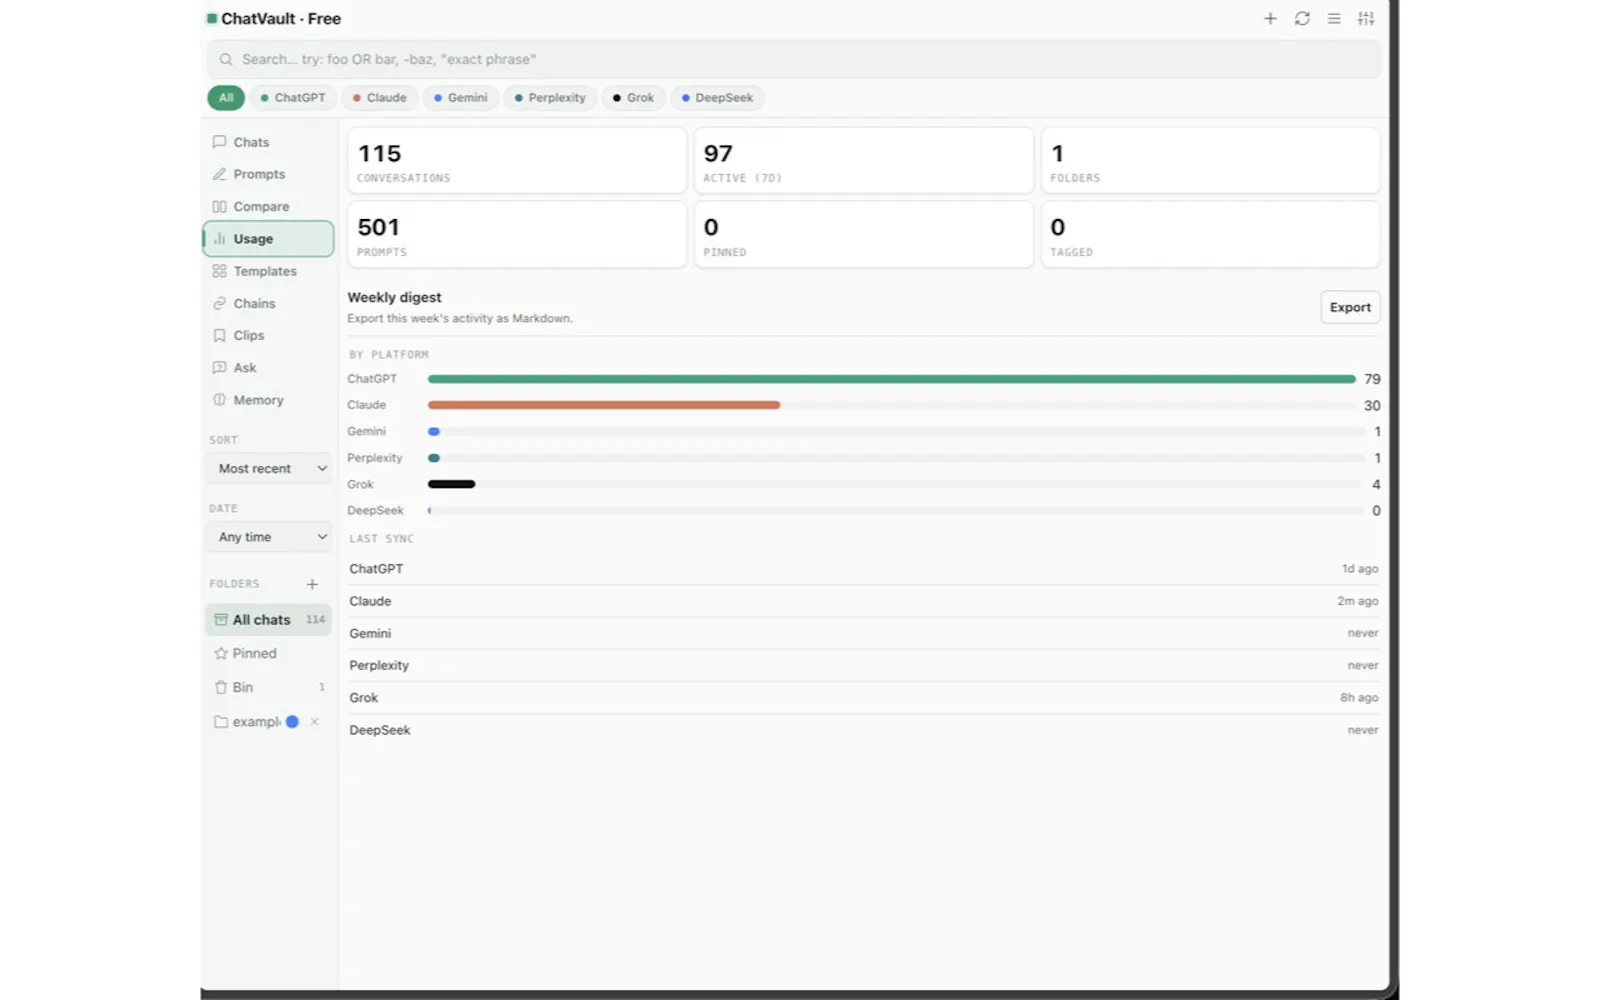Toggle the ChatGPT filter chip
Screen dimensions: 1600x1000
293,98
